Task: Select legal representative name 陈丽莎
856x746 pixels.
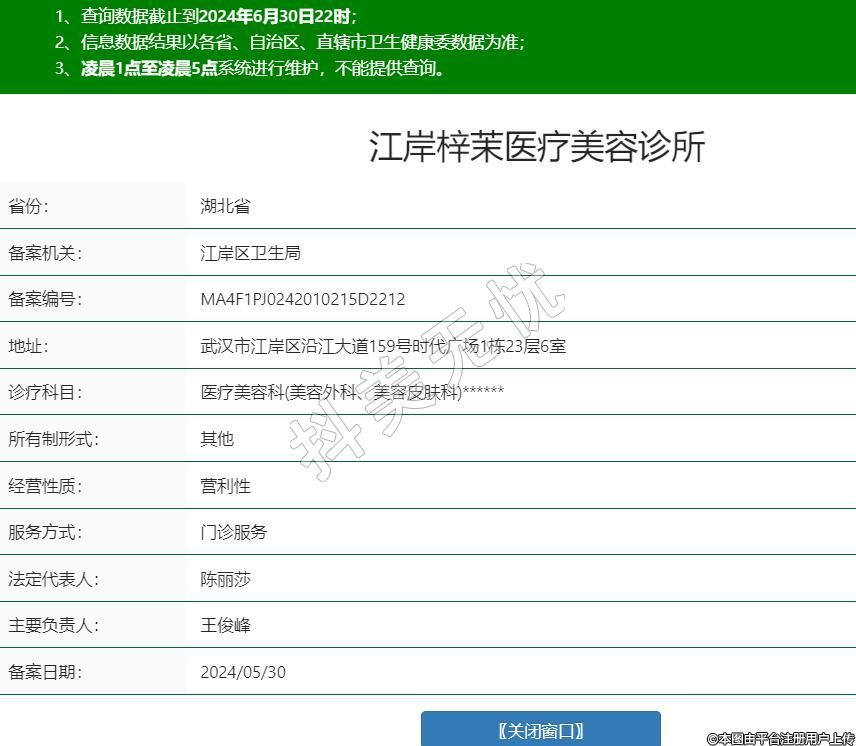Action: [x=225, y=579]
